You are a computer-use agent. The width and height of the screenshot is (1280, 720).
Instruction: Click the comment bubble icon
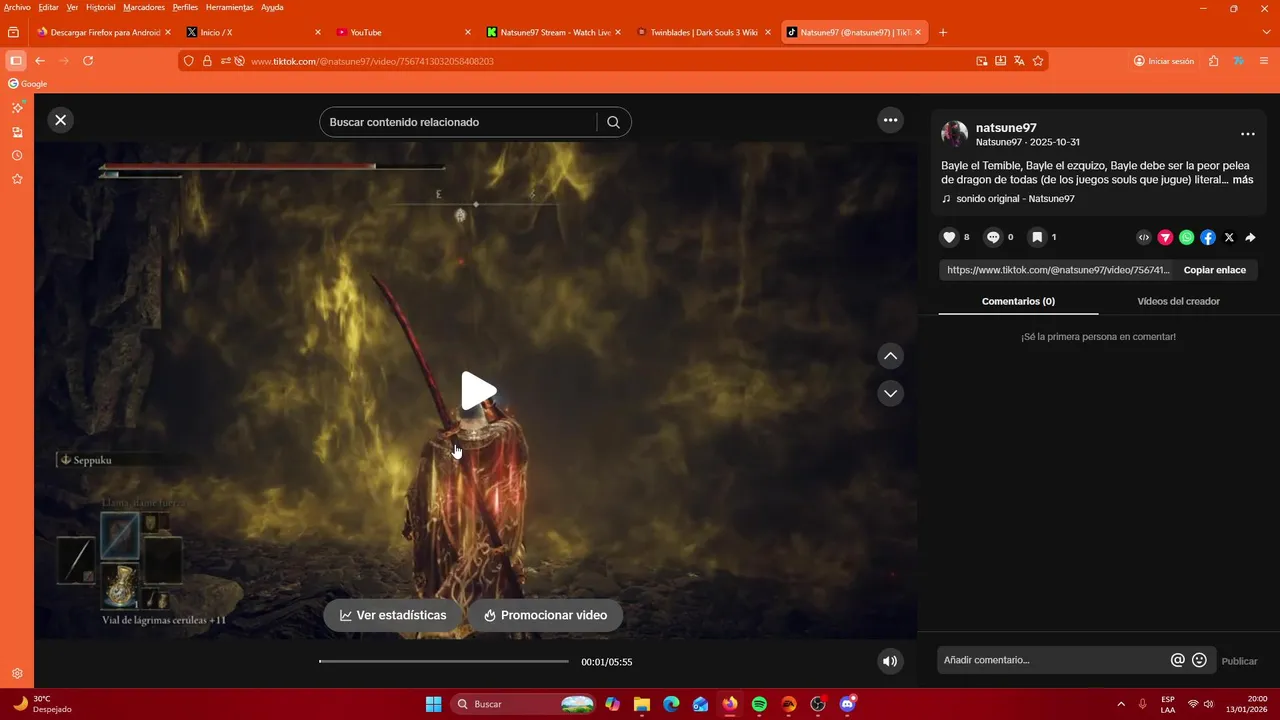pos(993,237)
